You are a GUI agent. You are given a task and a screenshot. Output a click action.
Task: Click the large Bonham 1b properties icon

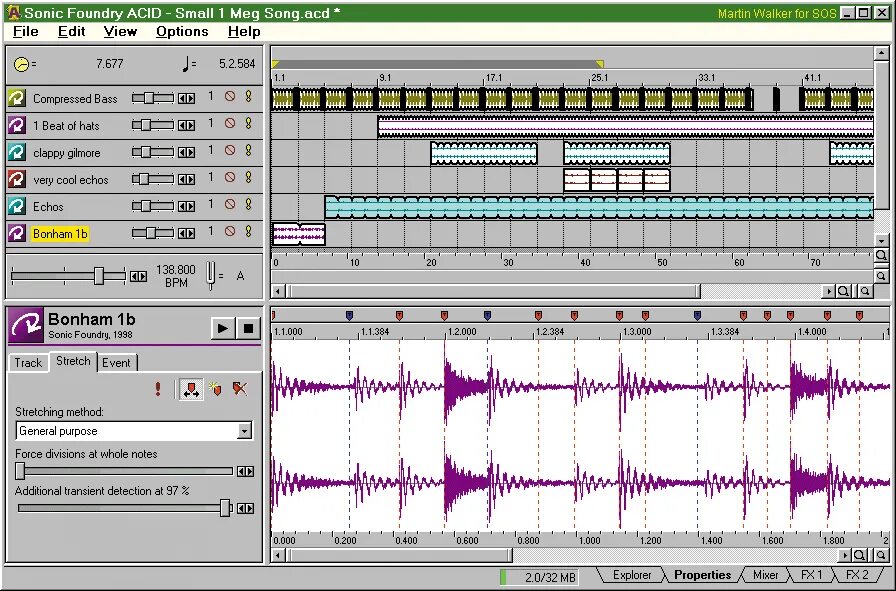(x=25, y=325)
